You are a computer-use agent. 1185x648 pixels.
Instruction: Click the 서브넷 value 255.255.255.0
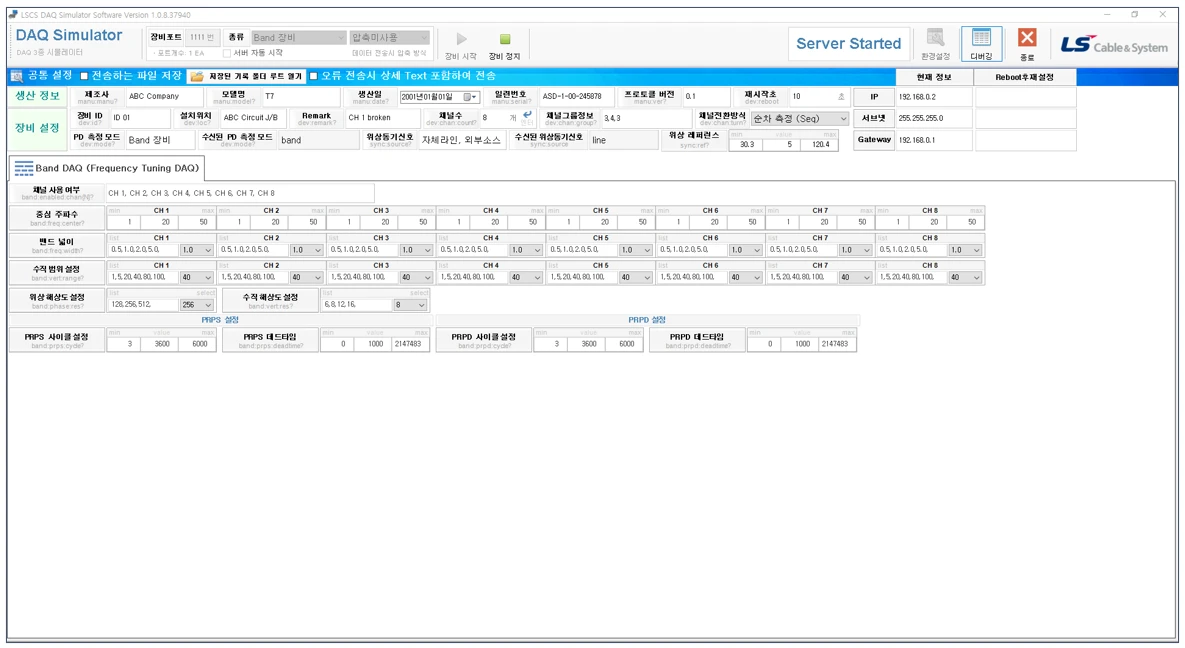[934, 119]
